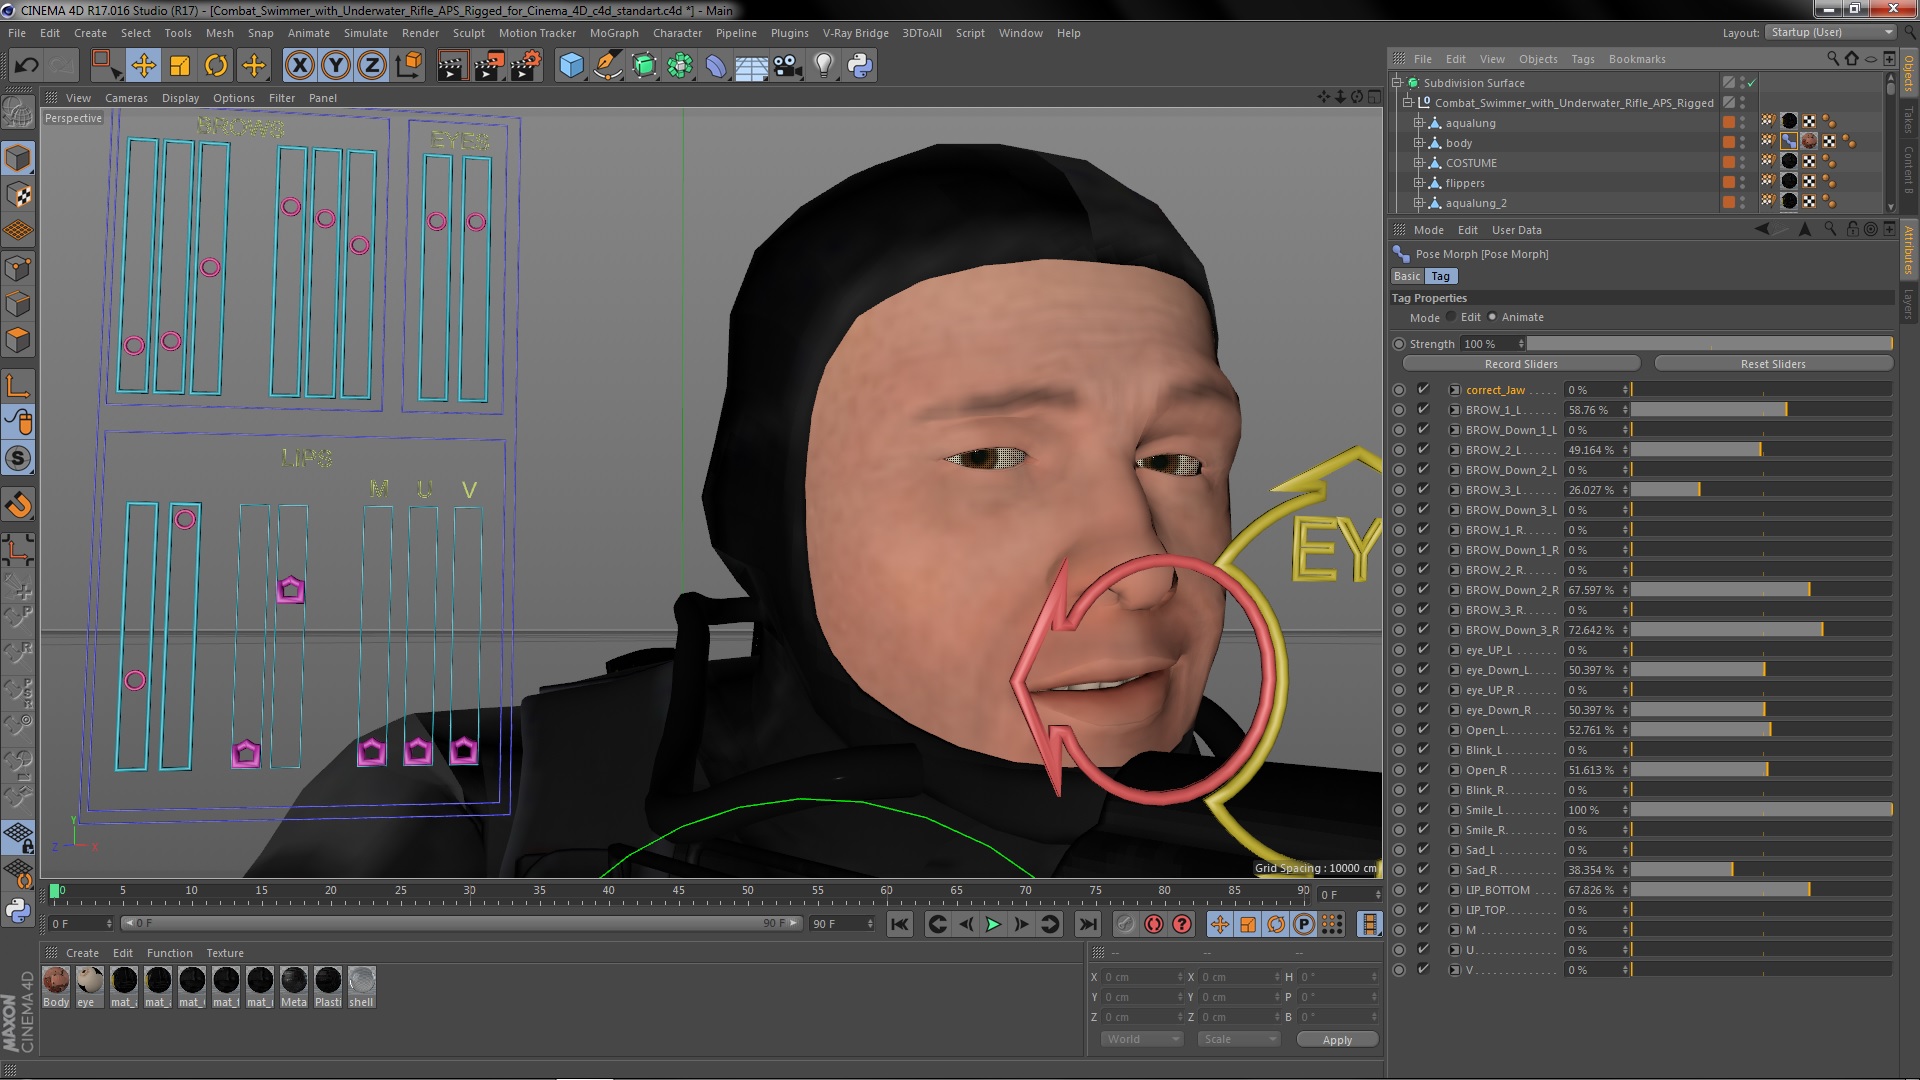Open attributes User Data menu
1920x1080 pixels.
pyautogui.click(x=1516, y=230)
